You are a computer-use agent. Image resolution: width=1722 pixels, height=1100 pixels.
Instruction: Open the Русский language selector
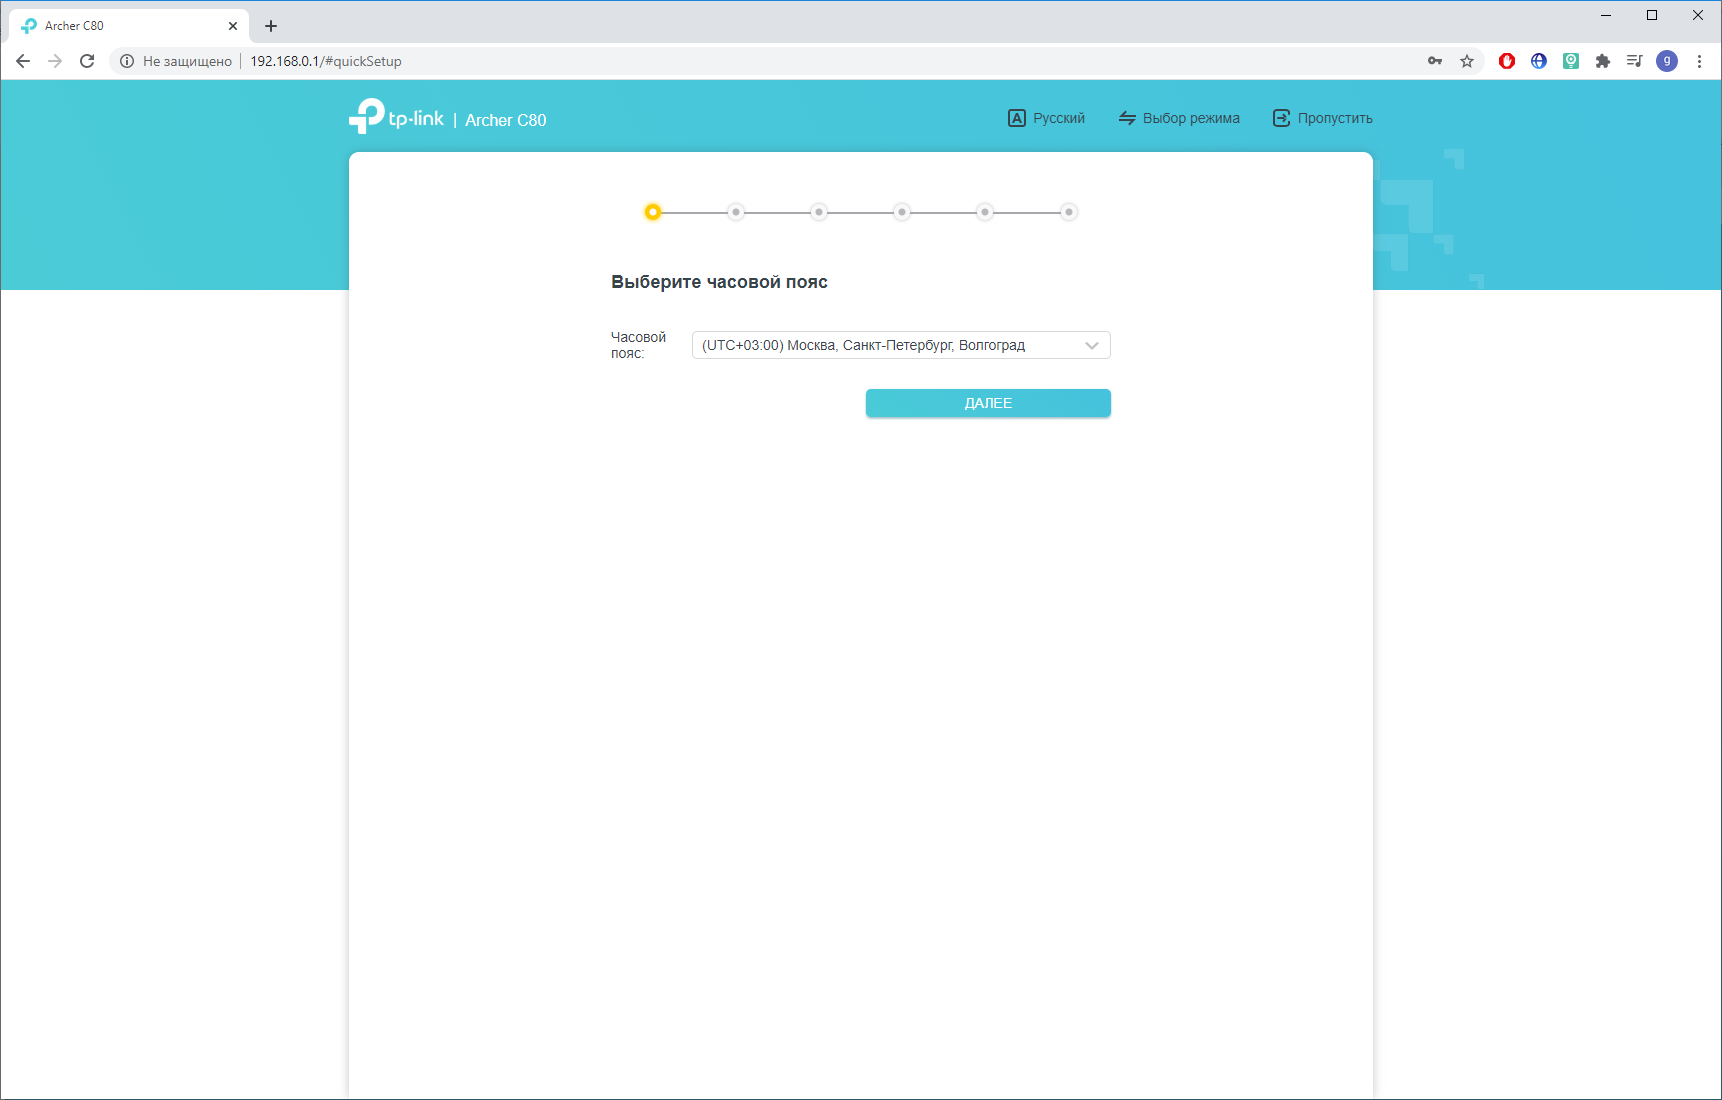click(1046, 118)
